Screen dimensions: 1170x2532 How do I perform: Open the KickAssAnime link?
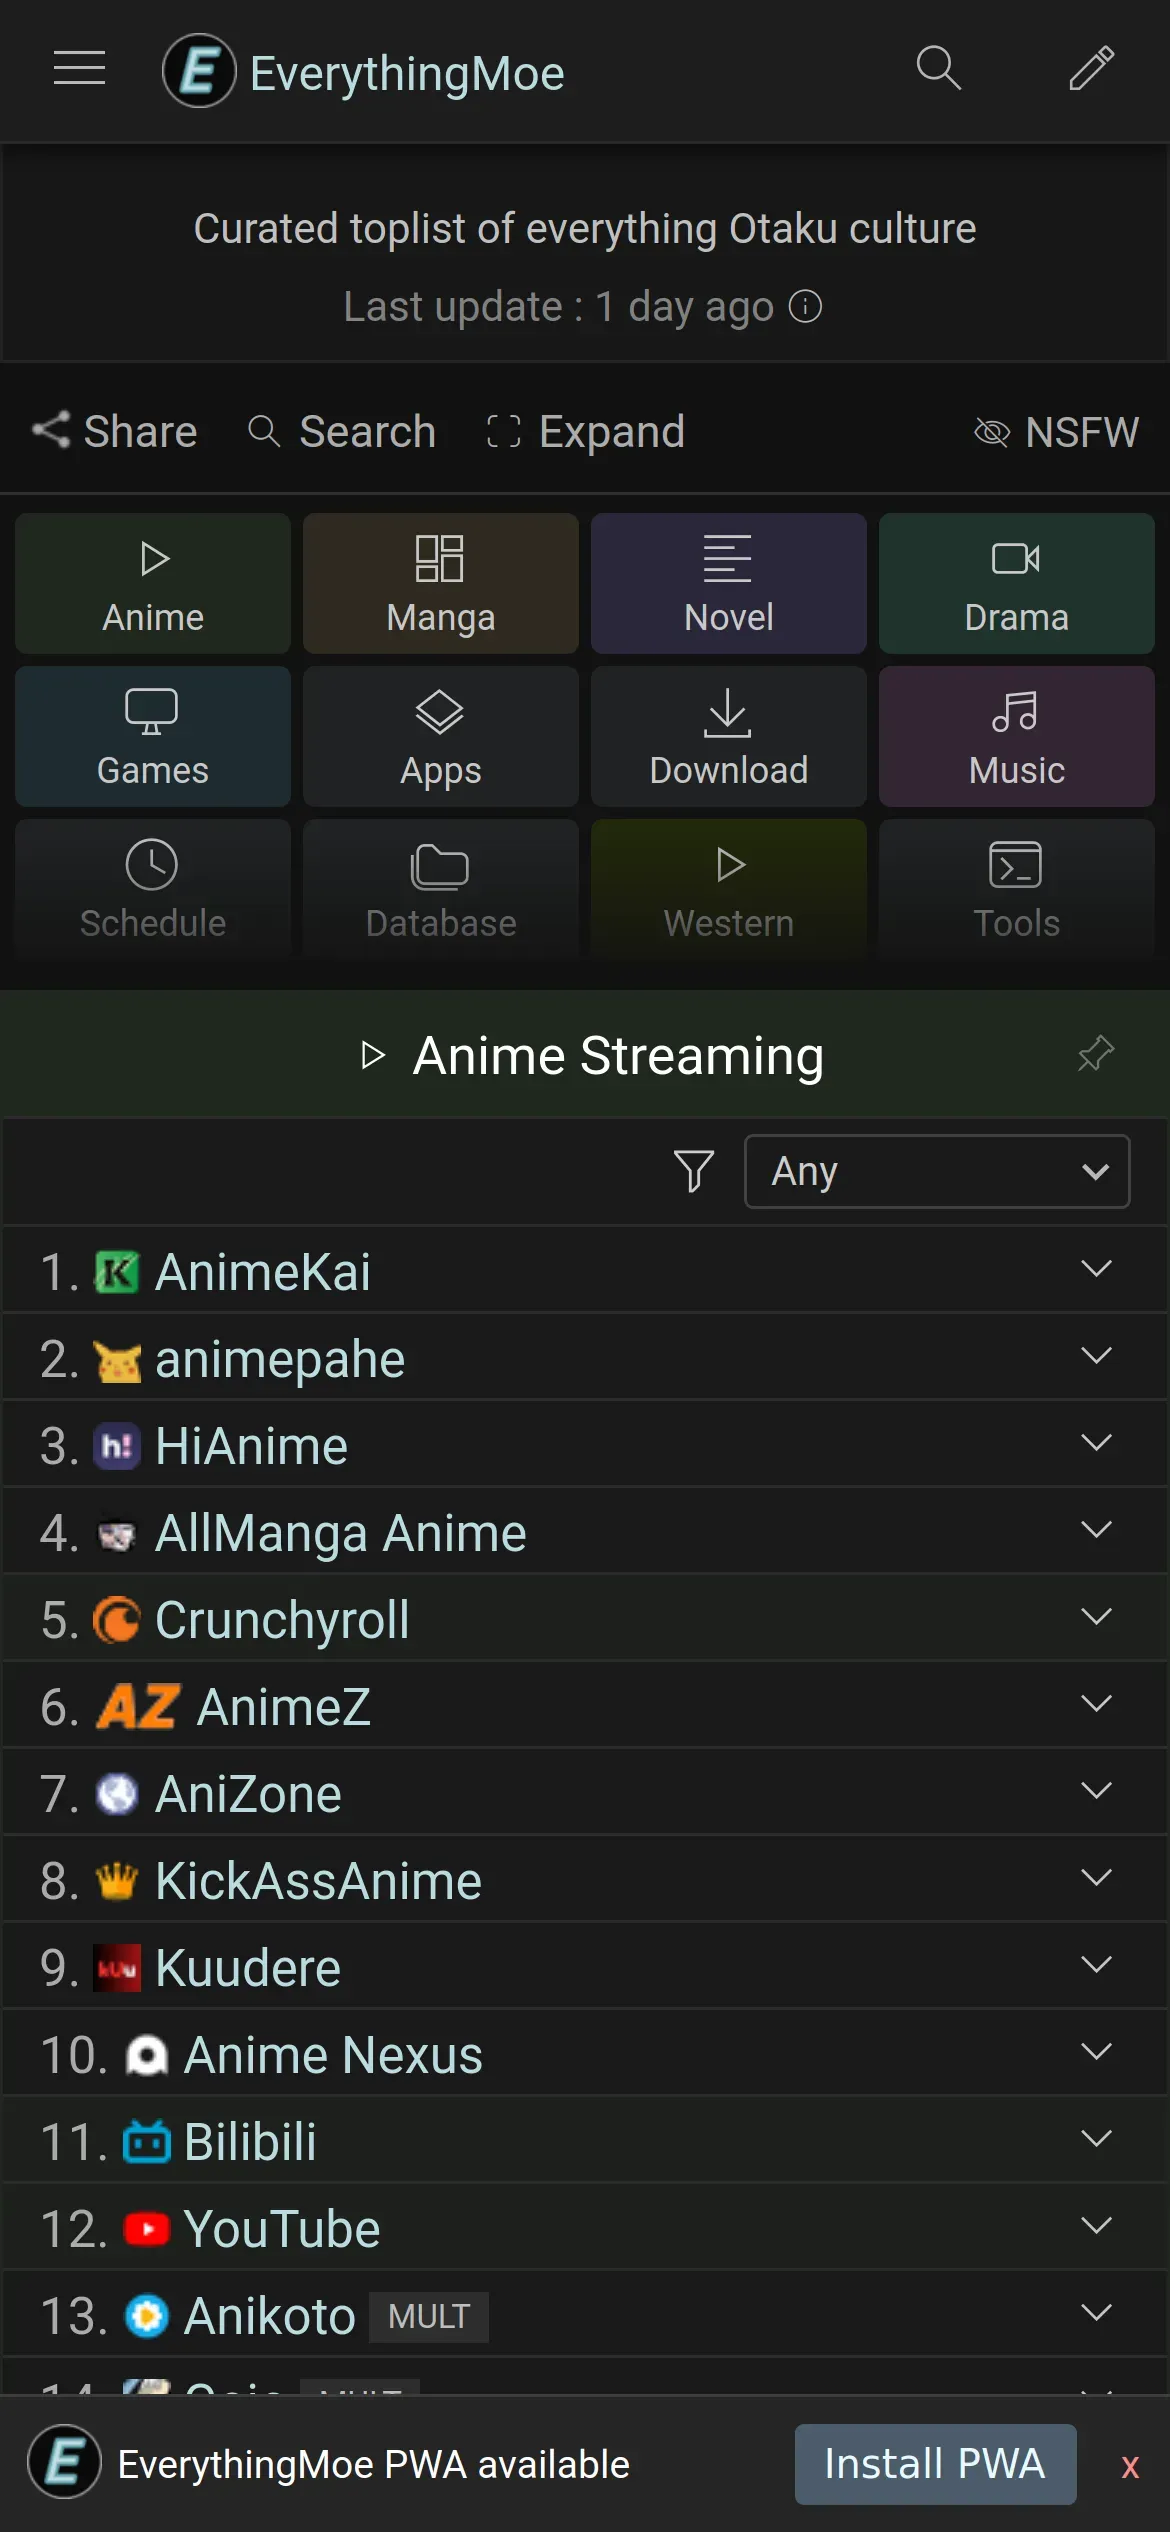(318, 1881)
